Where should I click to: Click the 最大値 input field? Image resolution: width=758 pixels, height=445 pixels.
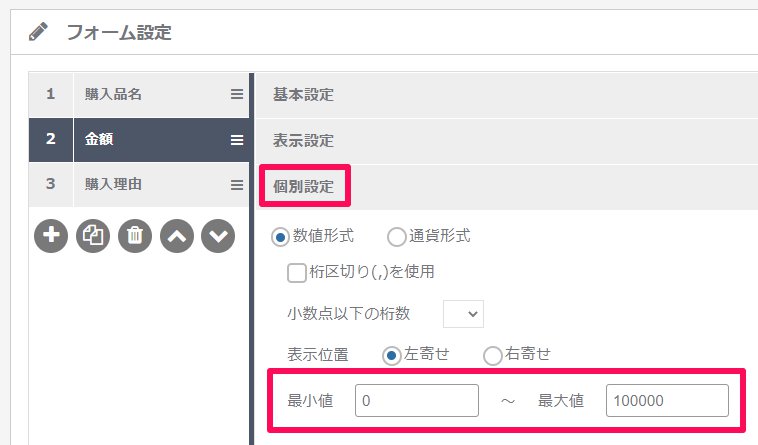coord(667,401)
